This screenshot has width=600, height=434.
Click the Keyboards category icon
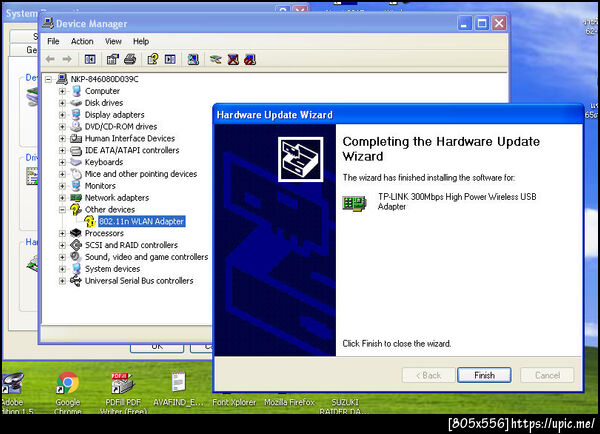(x=76, y=162)
